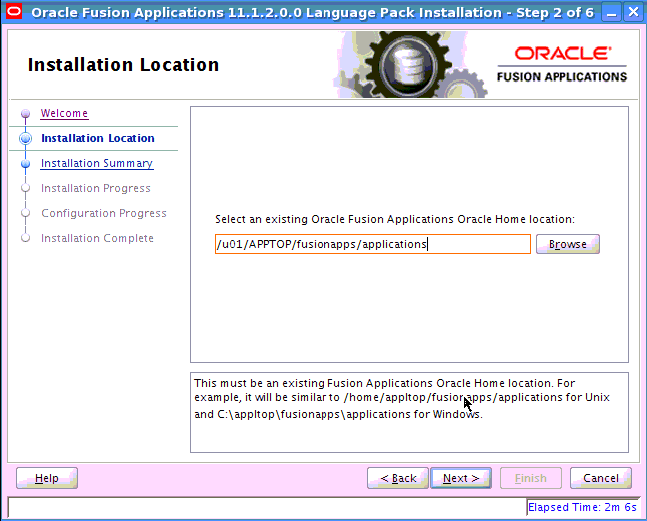
Task: Proceed with the Next button
Action: 461,478
